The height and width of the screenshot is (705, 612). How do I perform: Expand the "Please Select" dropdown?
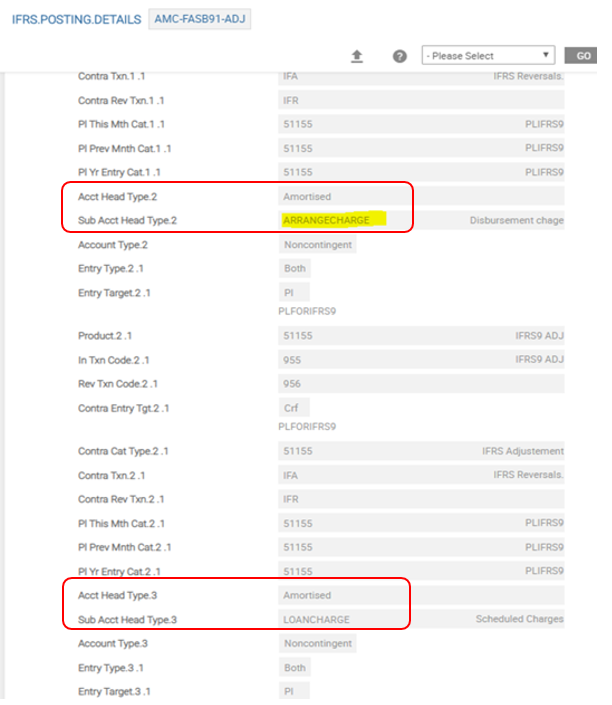click(x=488, y=56)
